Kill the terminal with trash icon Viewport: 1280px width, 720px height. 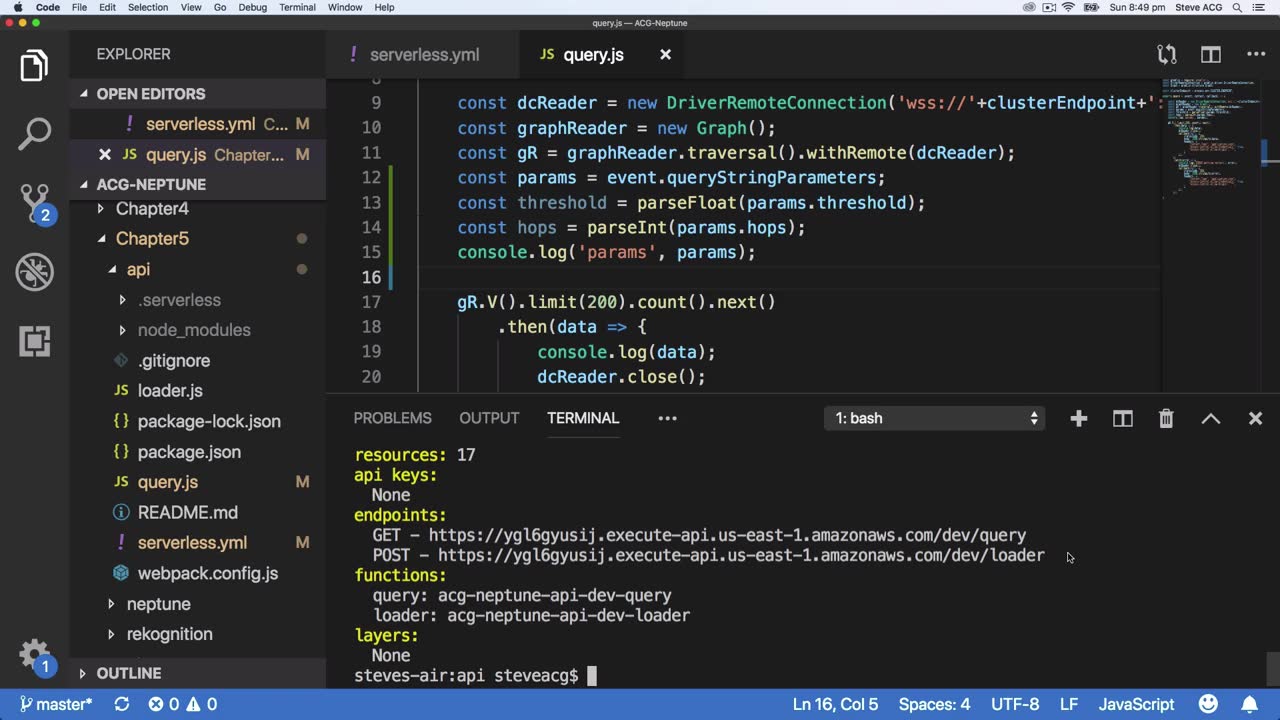(1166, 419)
